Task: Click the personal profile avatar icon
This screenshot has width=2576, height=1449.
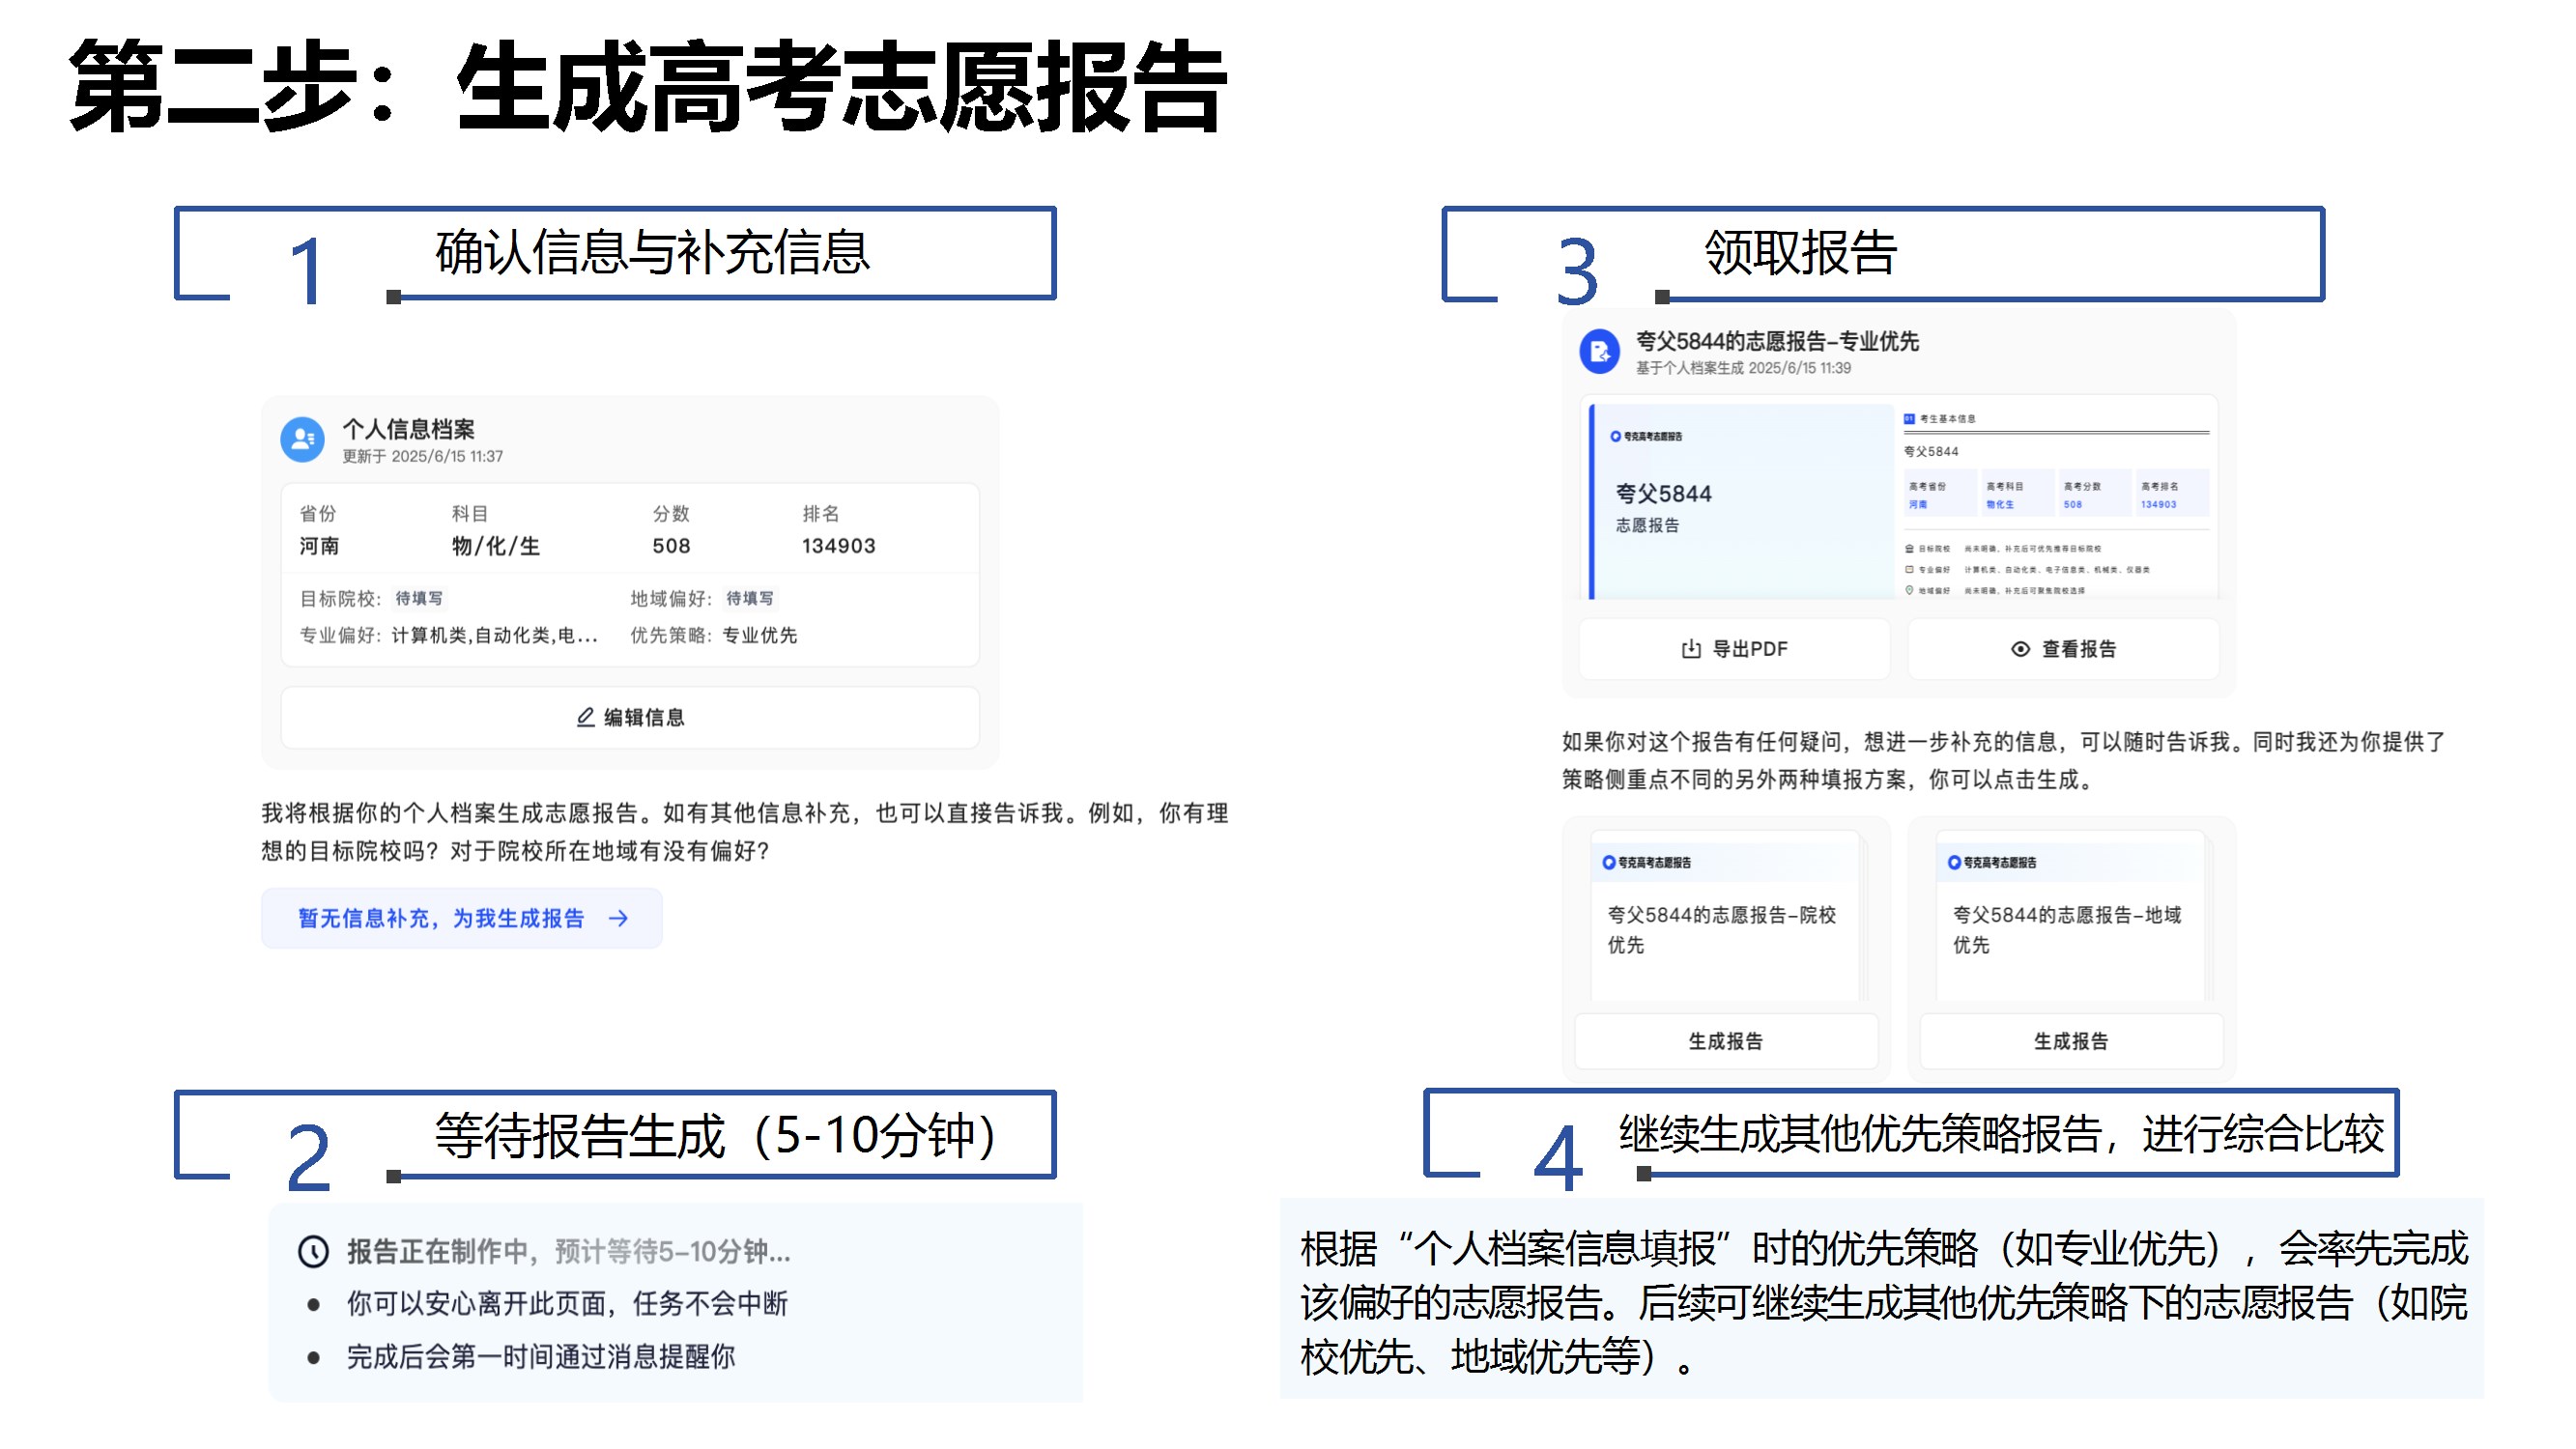Action: point(302,440)
